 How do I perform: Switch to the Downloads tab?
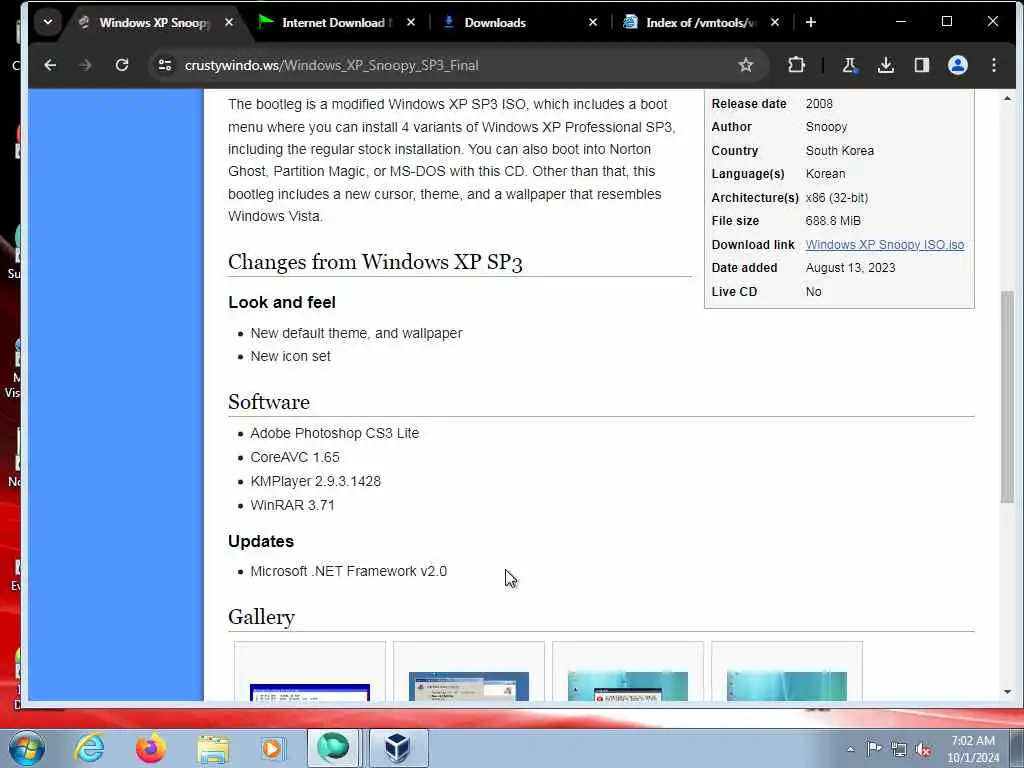(x=494, y=22)
